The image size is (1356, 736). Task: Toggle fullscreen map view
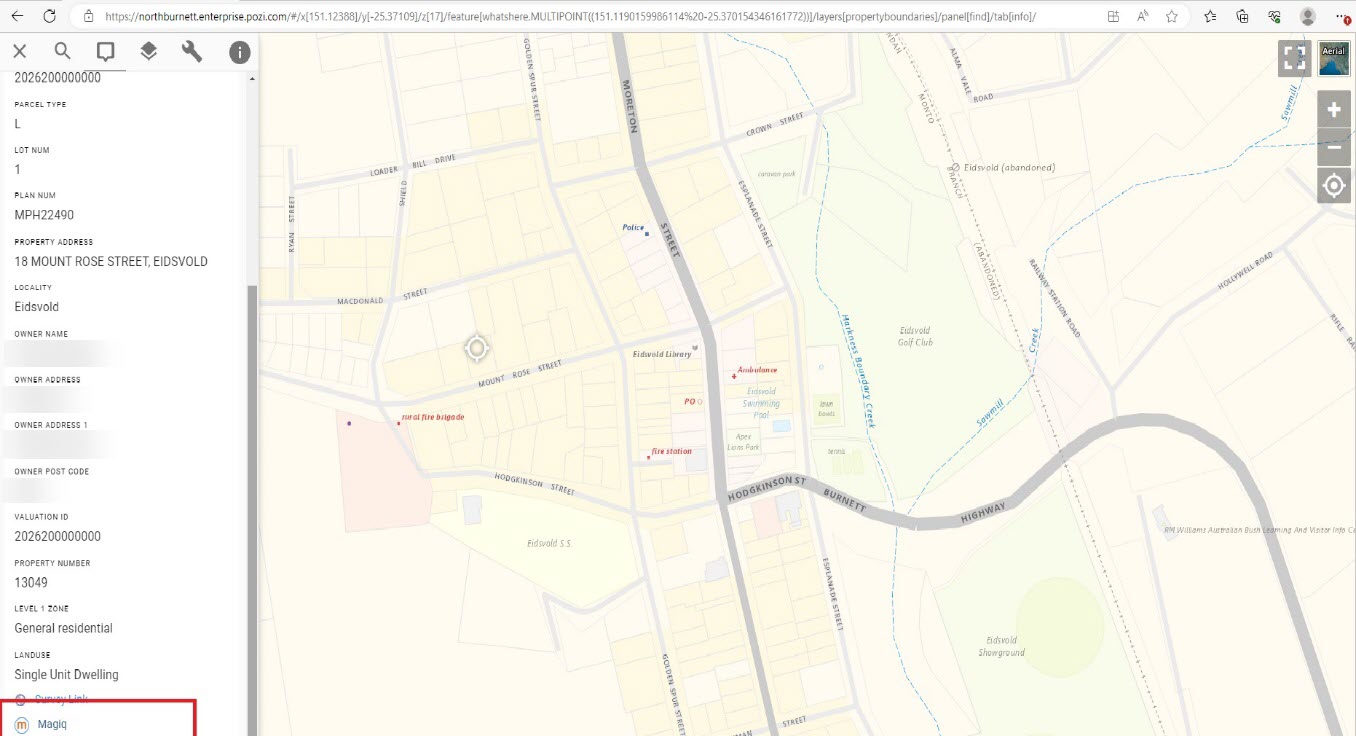1294,59
